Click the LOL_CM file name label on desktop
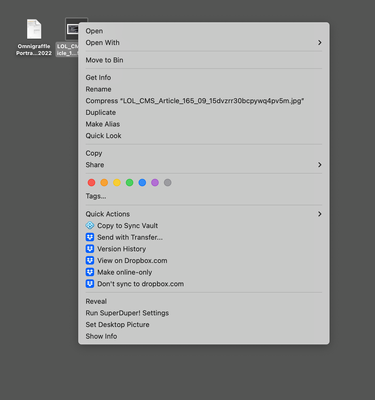 click(x=67, y=50)
